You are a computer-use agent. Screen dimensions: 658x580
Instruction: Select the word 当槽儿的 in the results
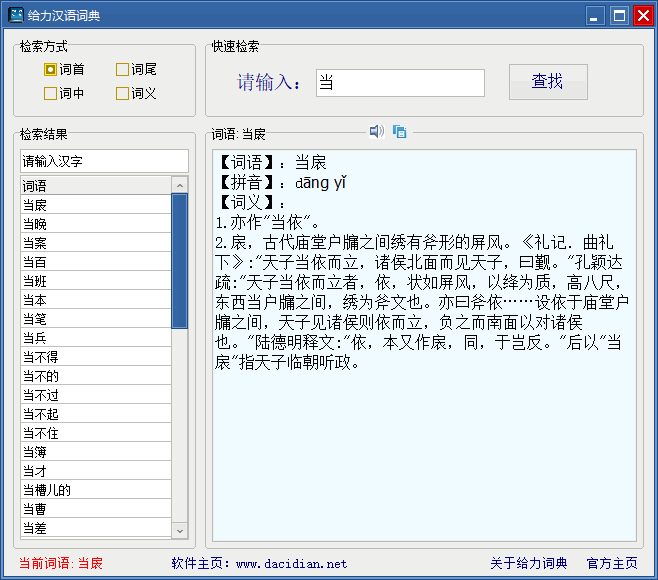pyautogui.click(x=96, y=490)
